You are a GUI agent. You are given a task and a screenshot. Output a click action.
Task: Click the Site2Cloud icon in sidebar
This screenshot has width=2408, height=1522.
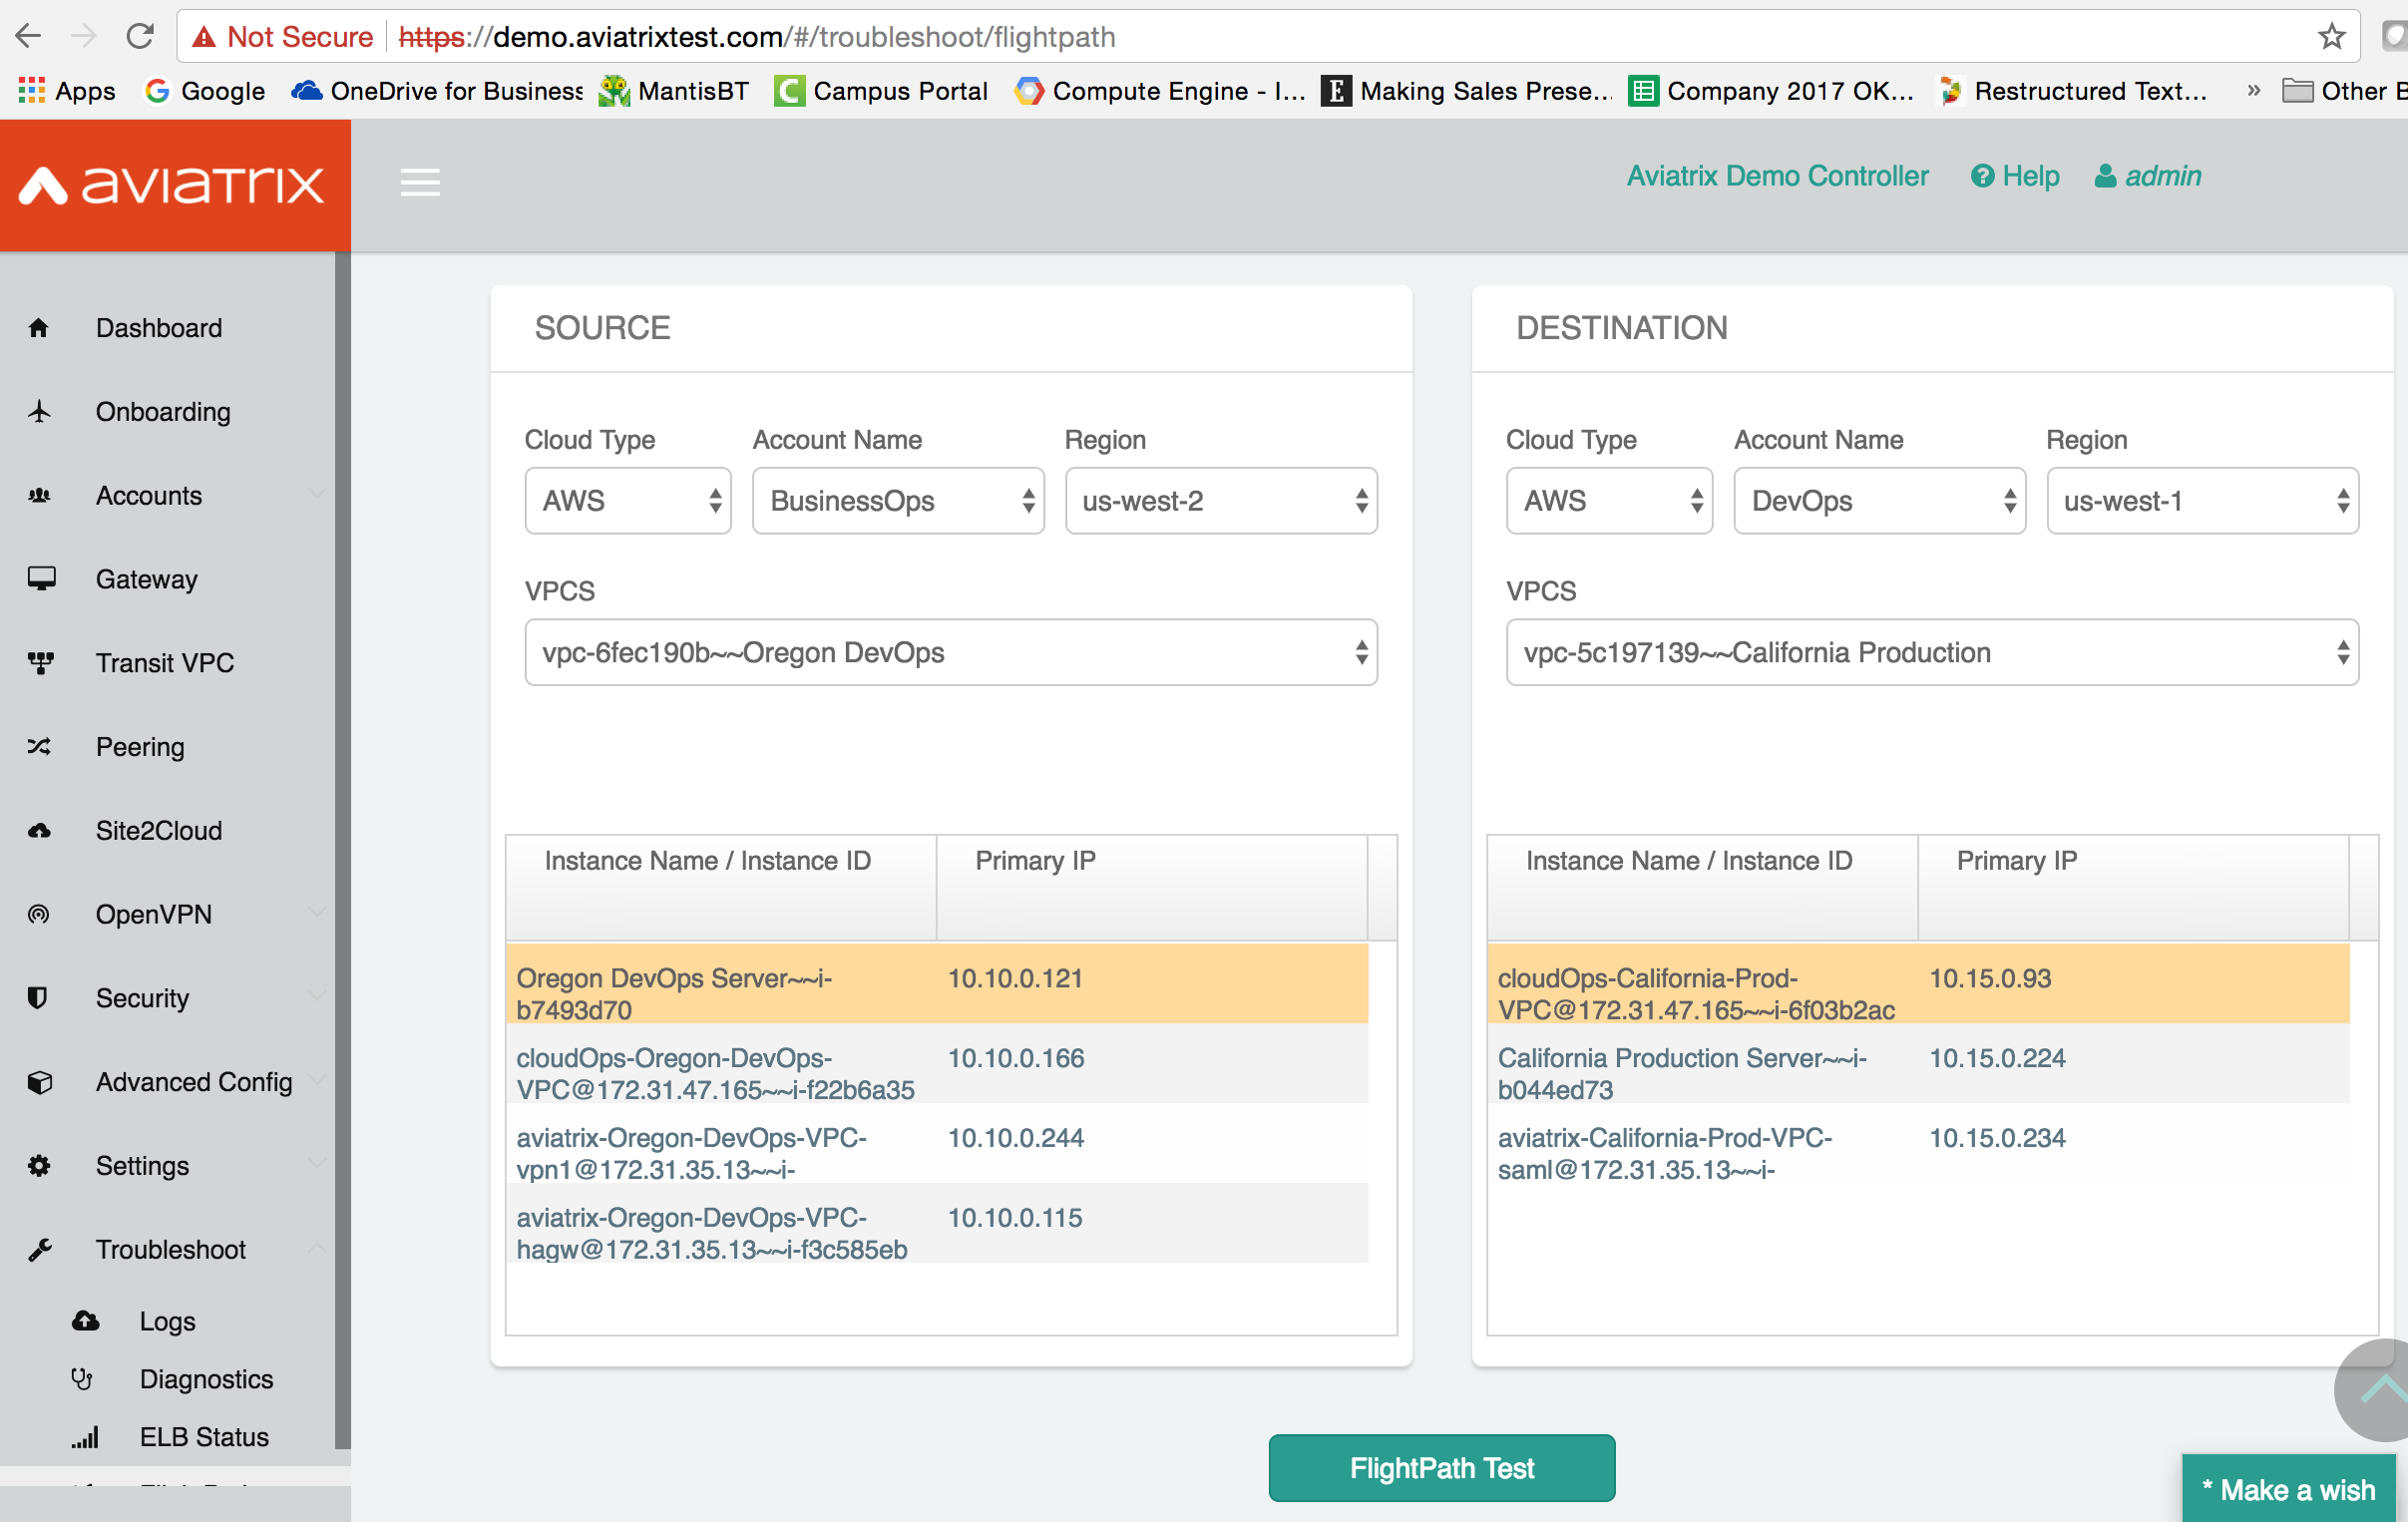pos(42,830)
